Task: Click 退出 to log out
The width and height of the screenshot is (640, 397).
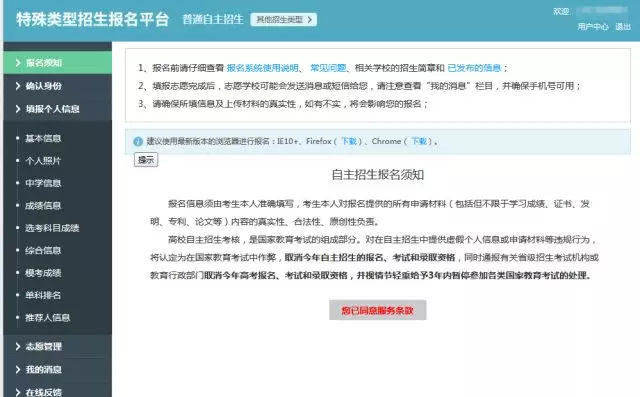Action: 623,27
